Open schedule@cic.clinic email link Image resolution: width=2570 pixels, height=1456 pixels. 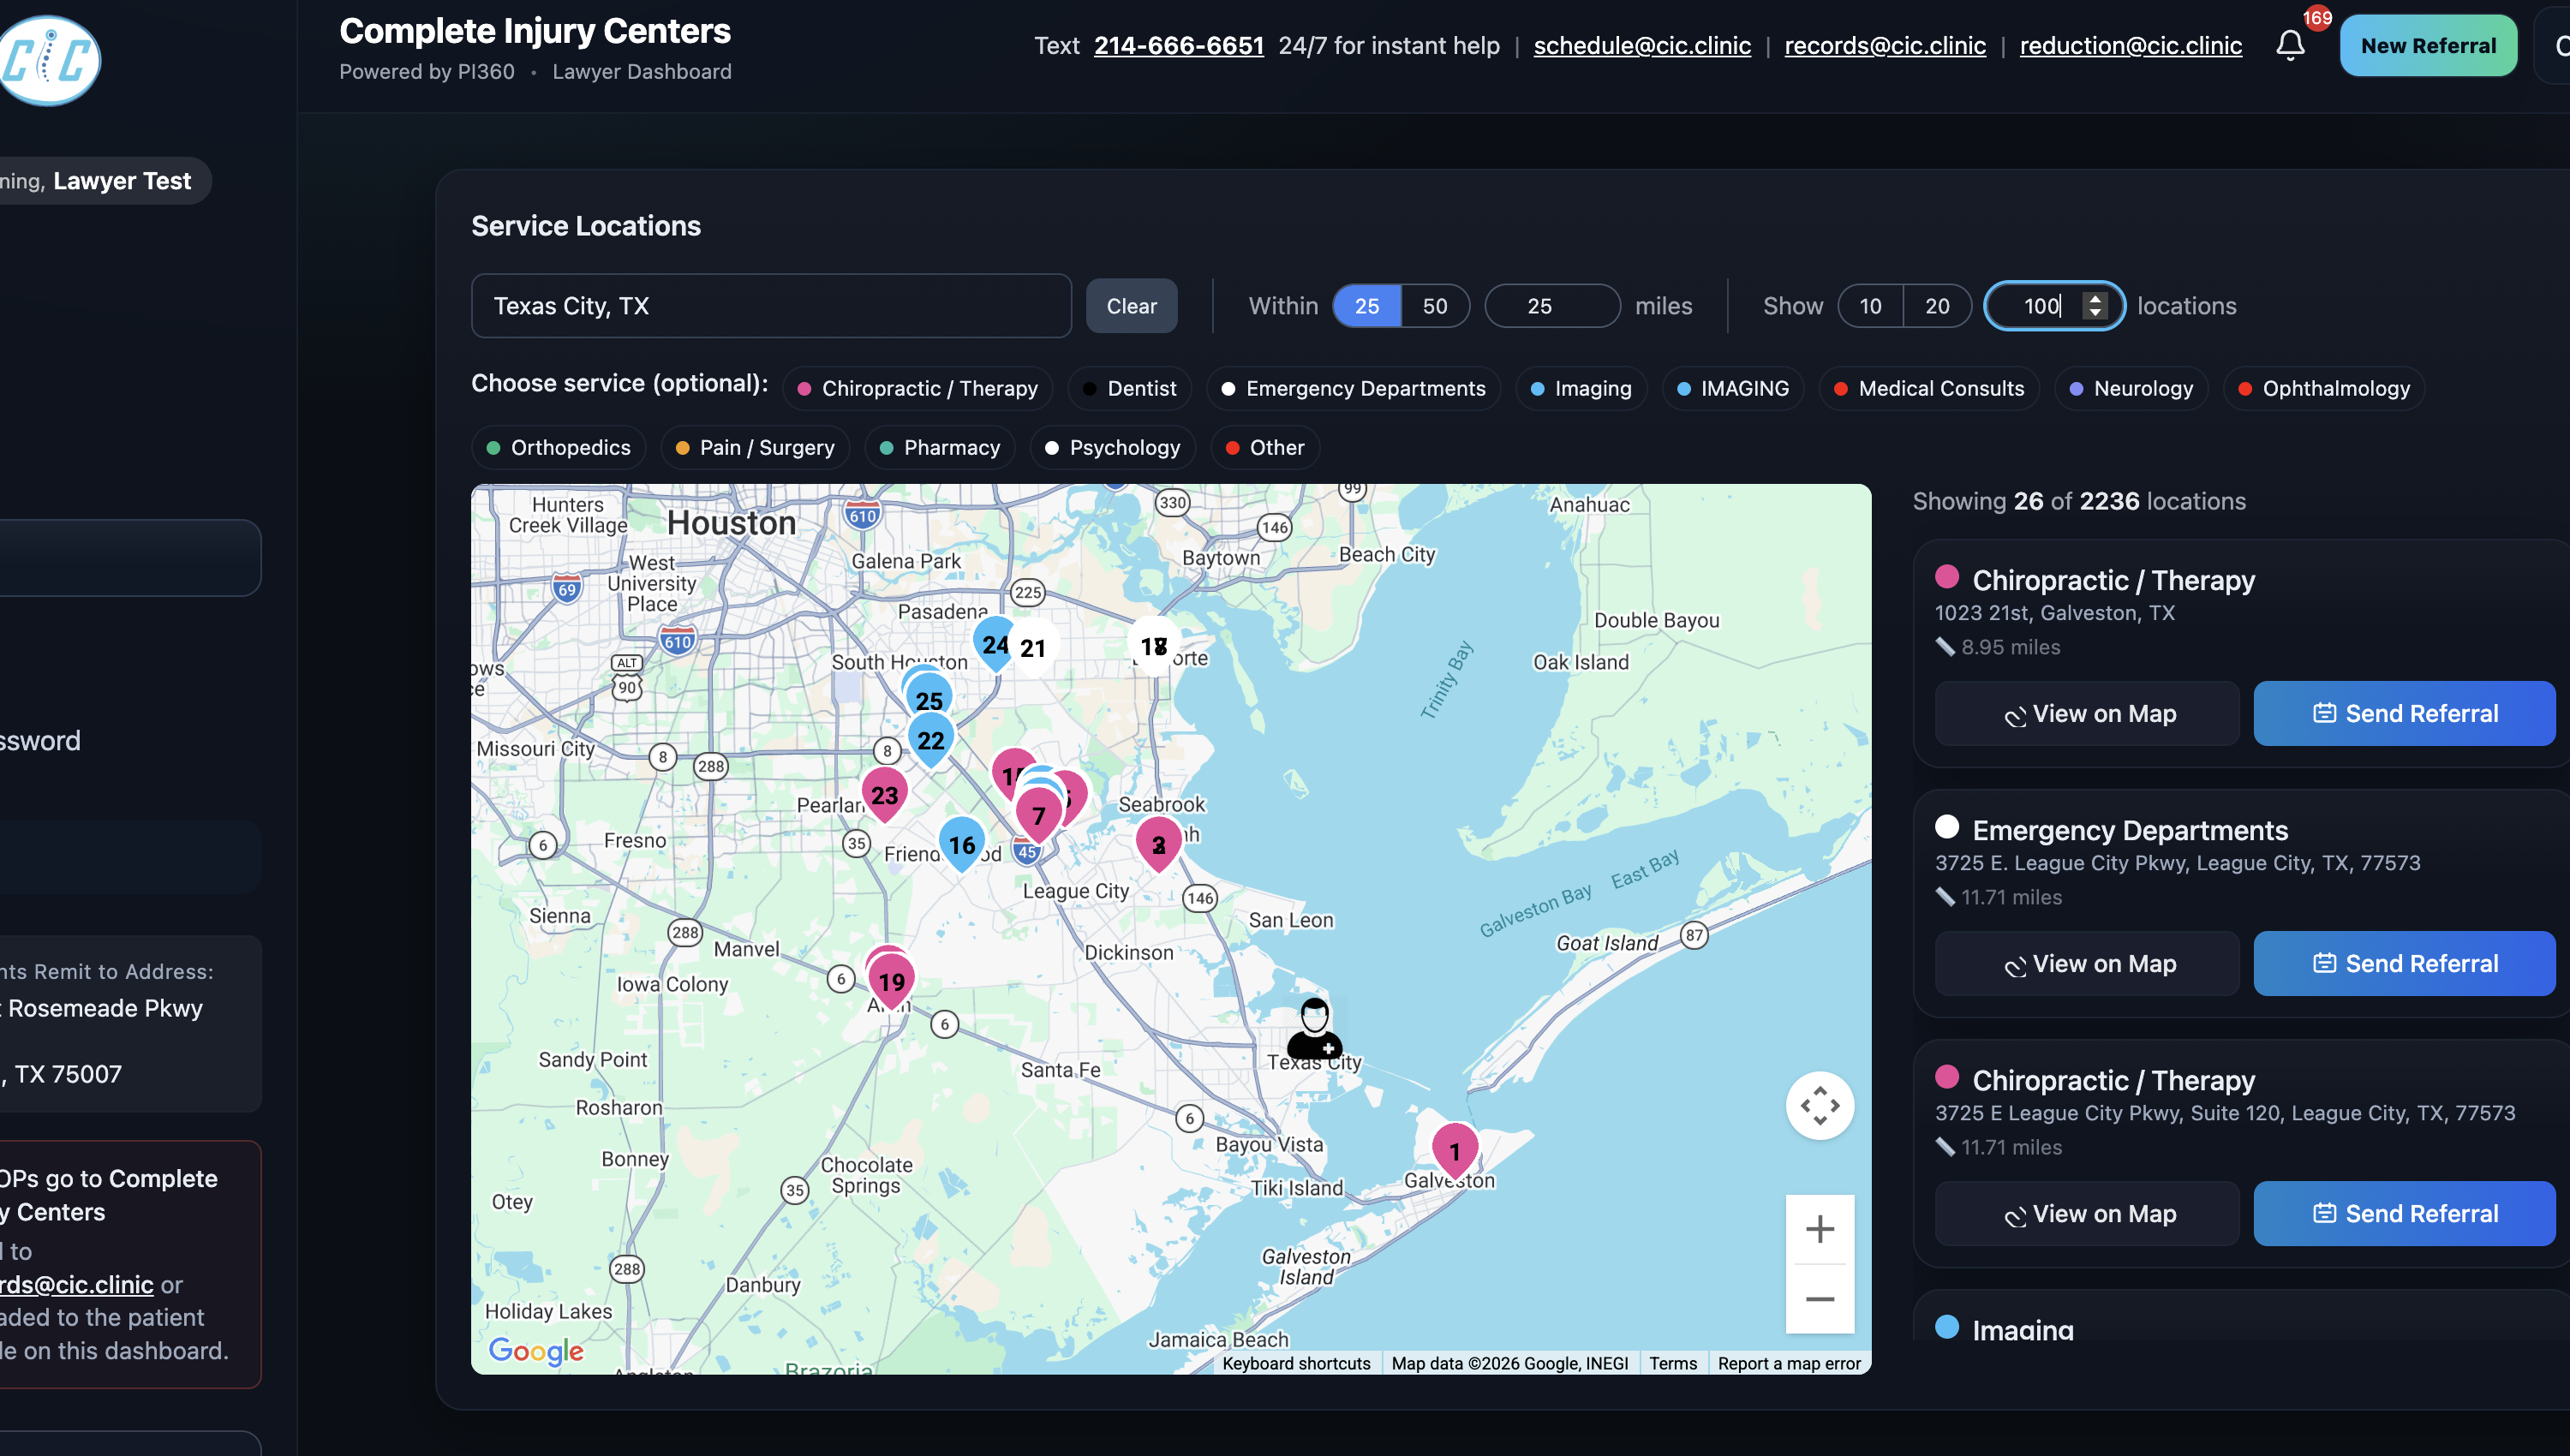tap(1642, 45)
